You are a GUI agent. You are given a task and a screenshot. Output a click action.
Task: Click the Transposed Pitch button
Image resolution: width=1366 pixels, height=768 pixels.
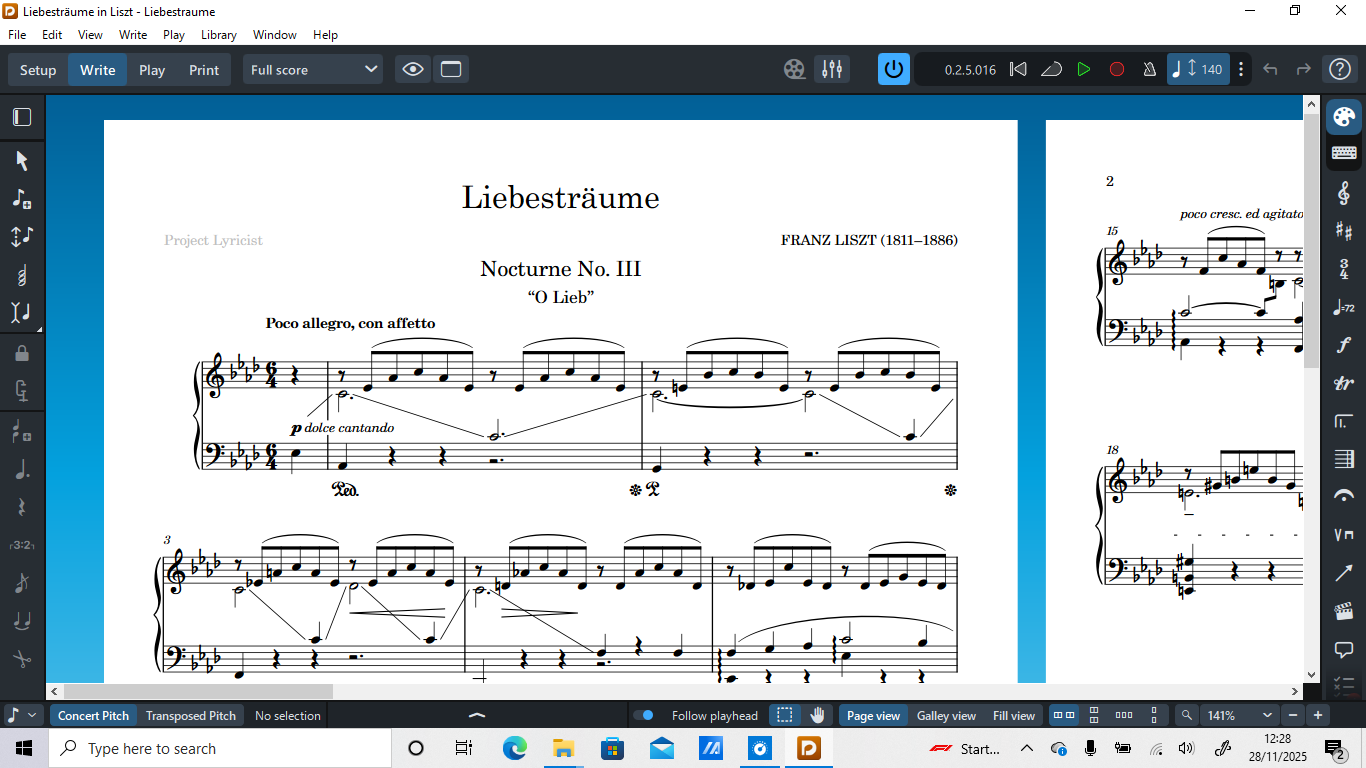[x=191, y=715]
